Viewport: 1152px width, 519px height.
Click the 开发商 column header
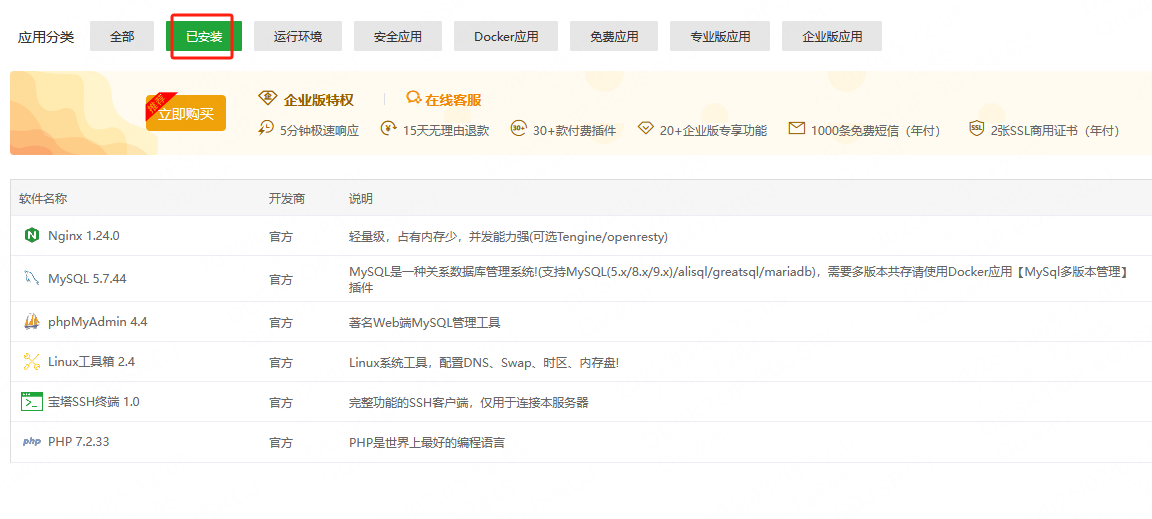click(x=287, y=198)
